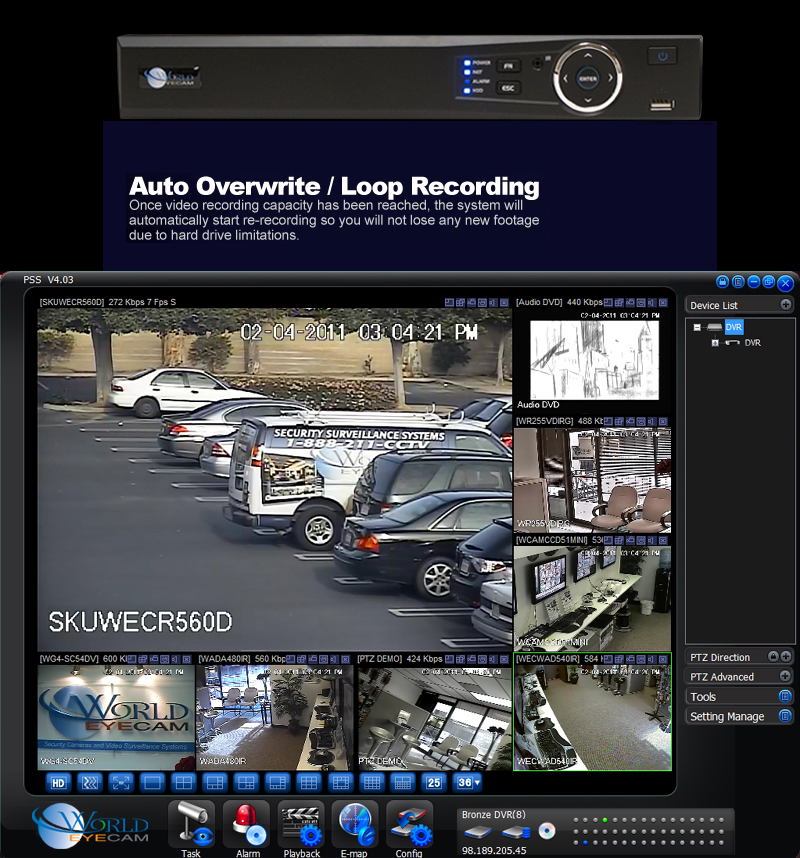Click the PSS V4.03 title text
Image resolution: width=800 pixels, height=858 pixels.
(x=48, y=280)
